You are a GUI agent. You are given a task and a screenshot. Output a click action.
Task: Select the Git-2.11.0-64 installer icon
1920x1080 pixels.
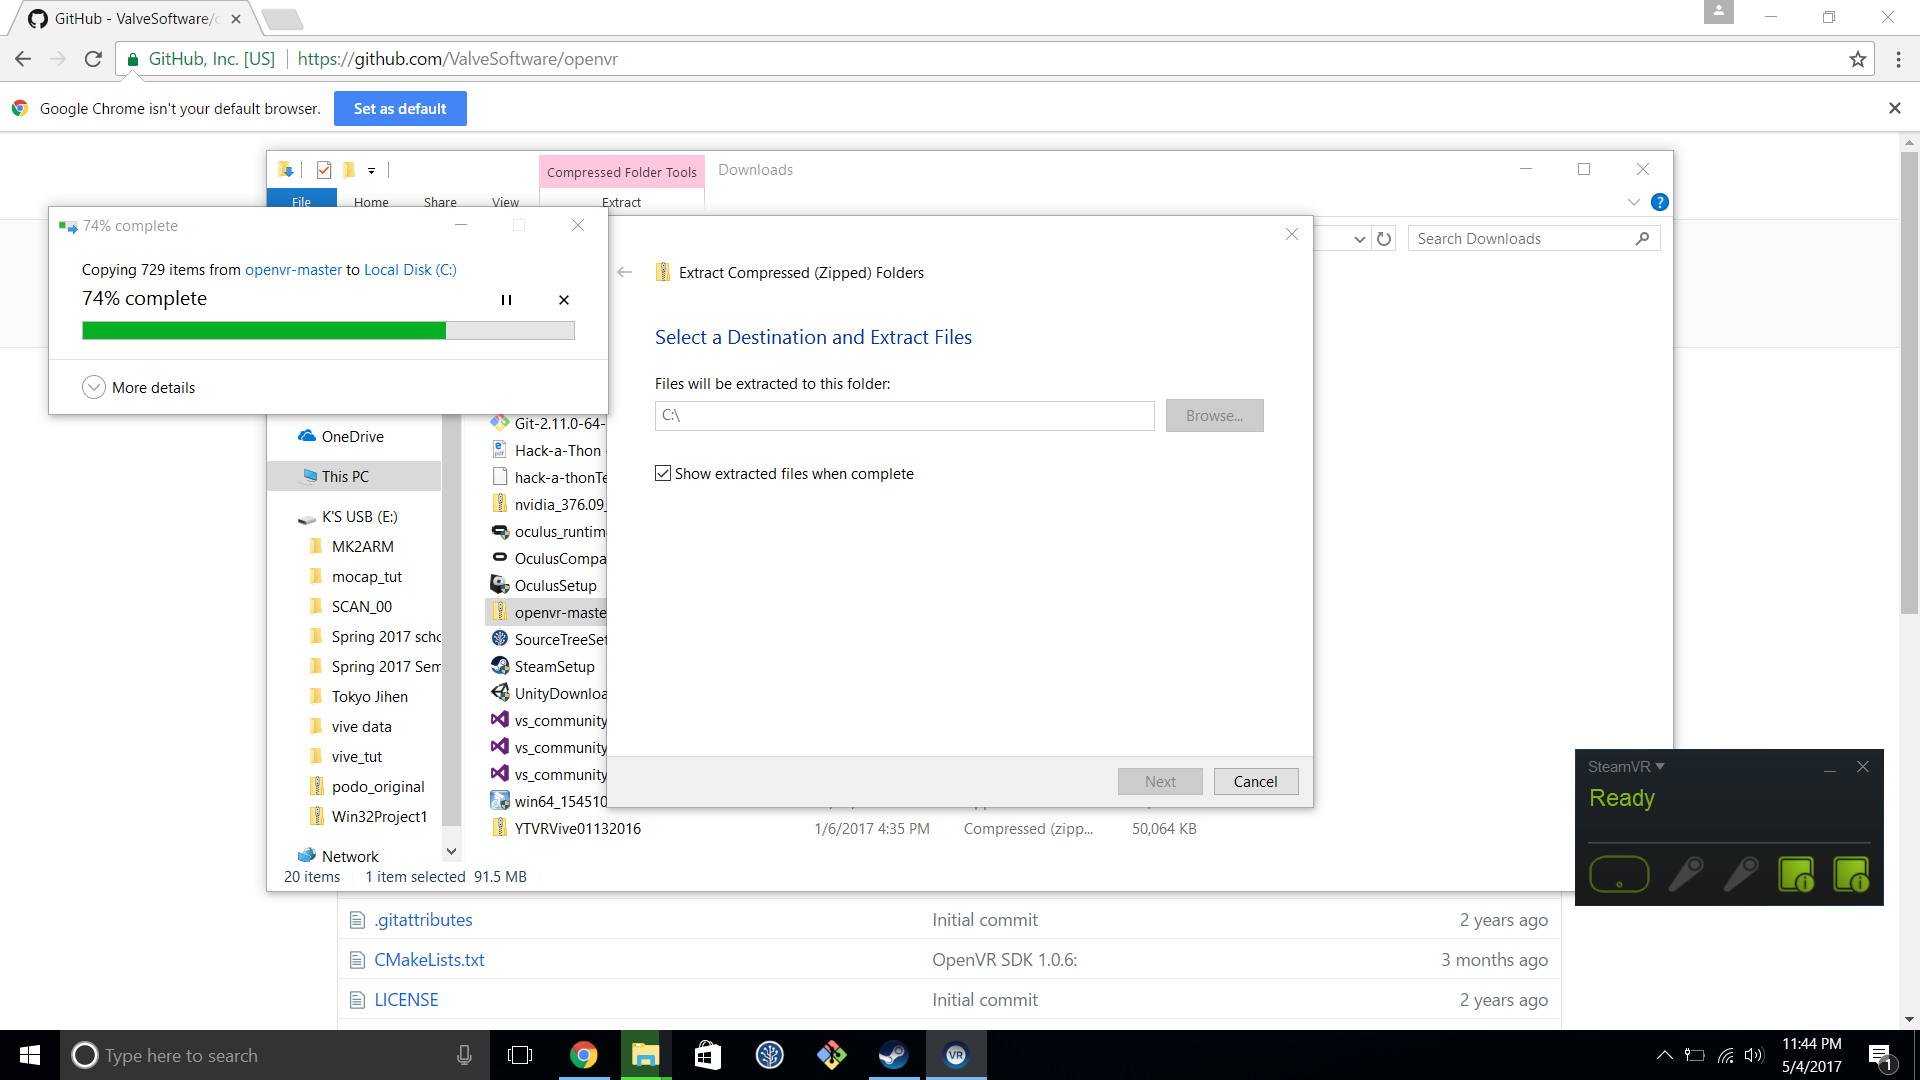(x=500, y=423)
